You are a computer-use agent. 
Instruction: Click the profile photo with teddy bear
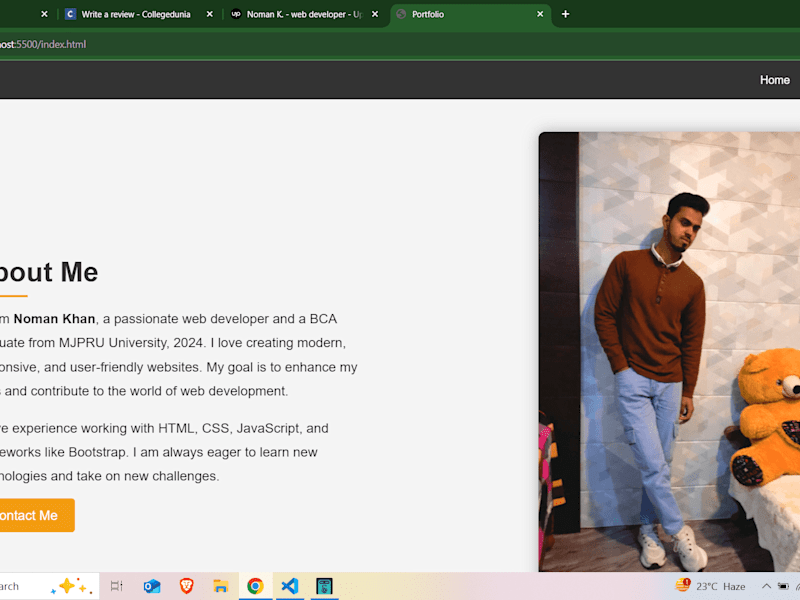(669, 352)
